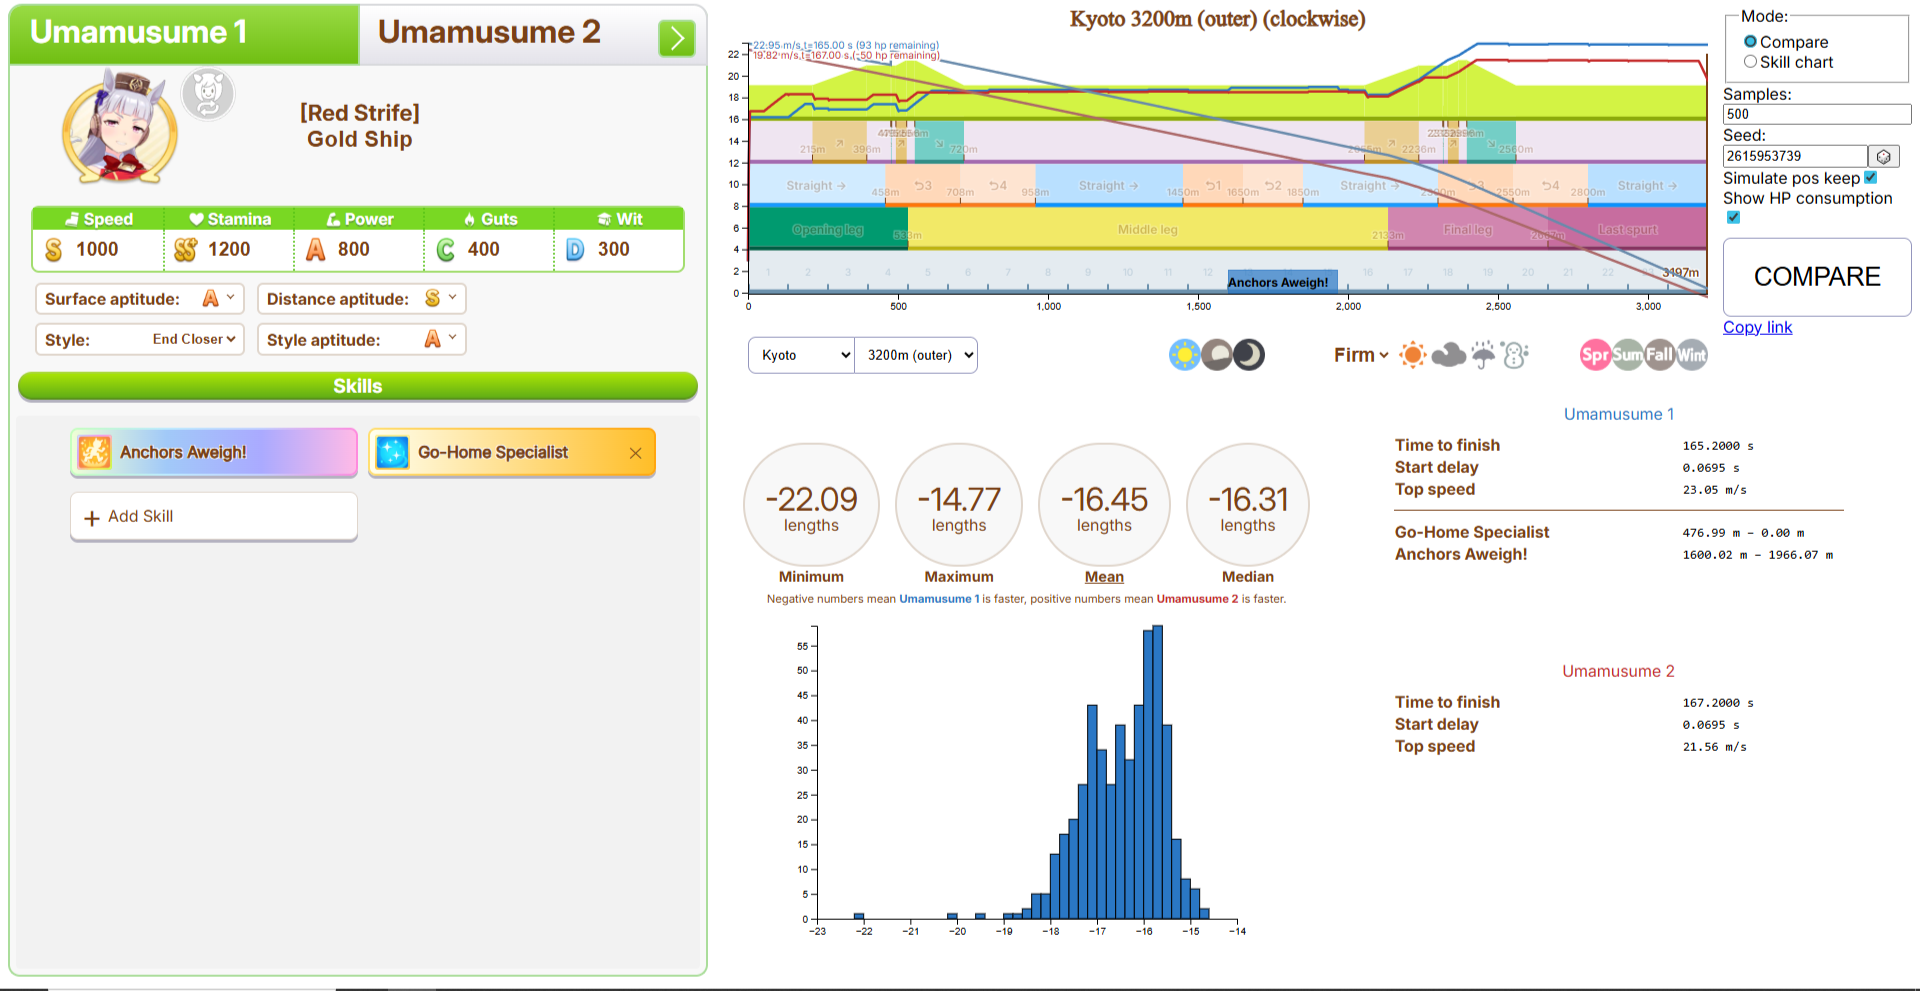Select the night moon icon

coord(1249,355)
